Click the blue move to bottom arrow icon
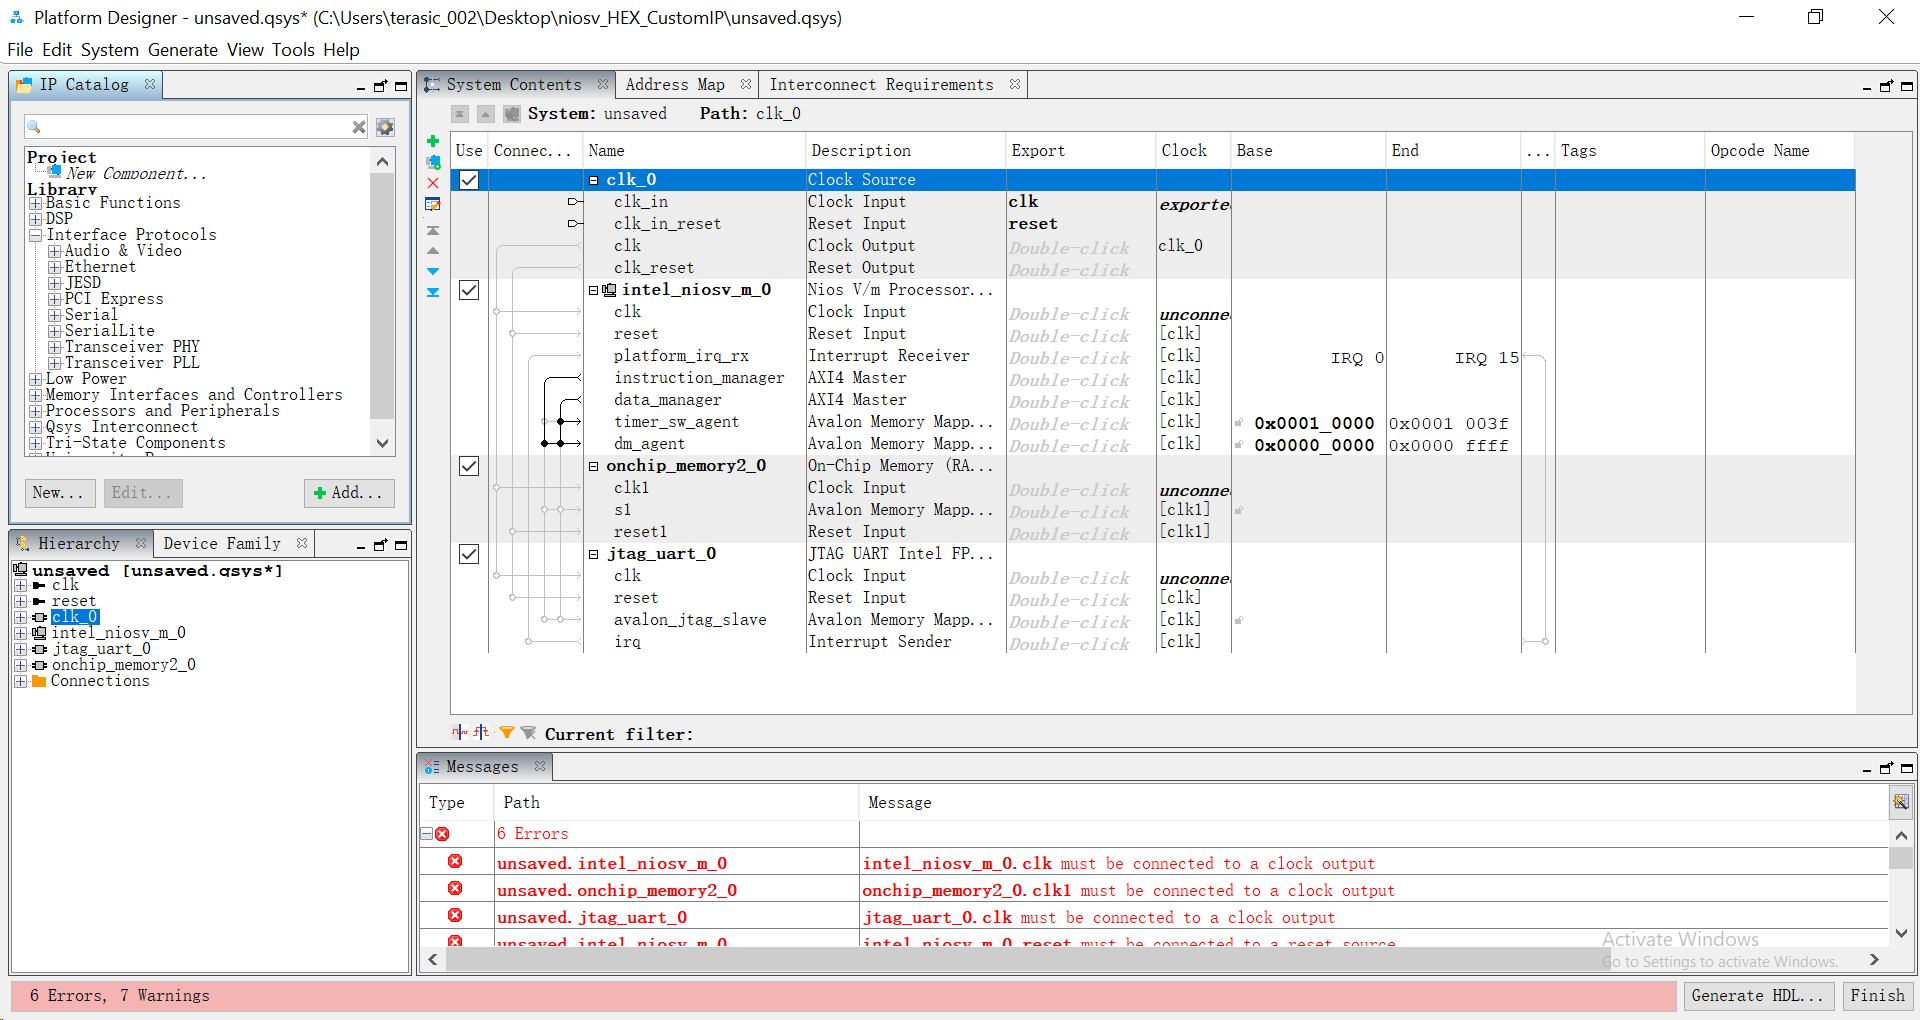The height and width of the screenshot is (1020, 1920). 433,292
